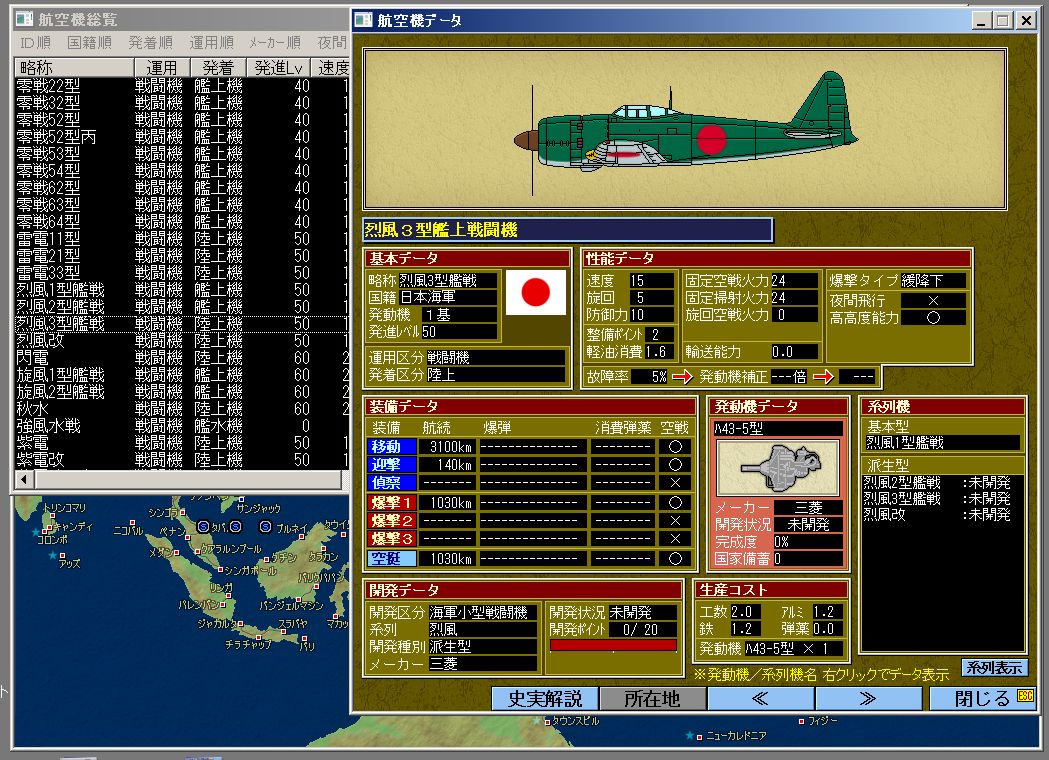Open the メーカー順 menu item
This screenshot has width=1049, height=760.
(274, 42)
